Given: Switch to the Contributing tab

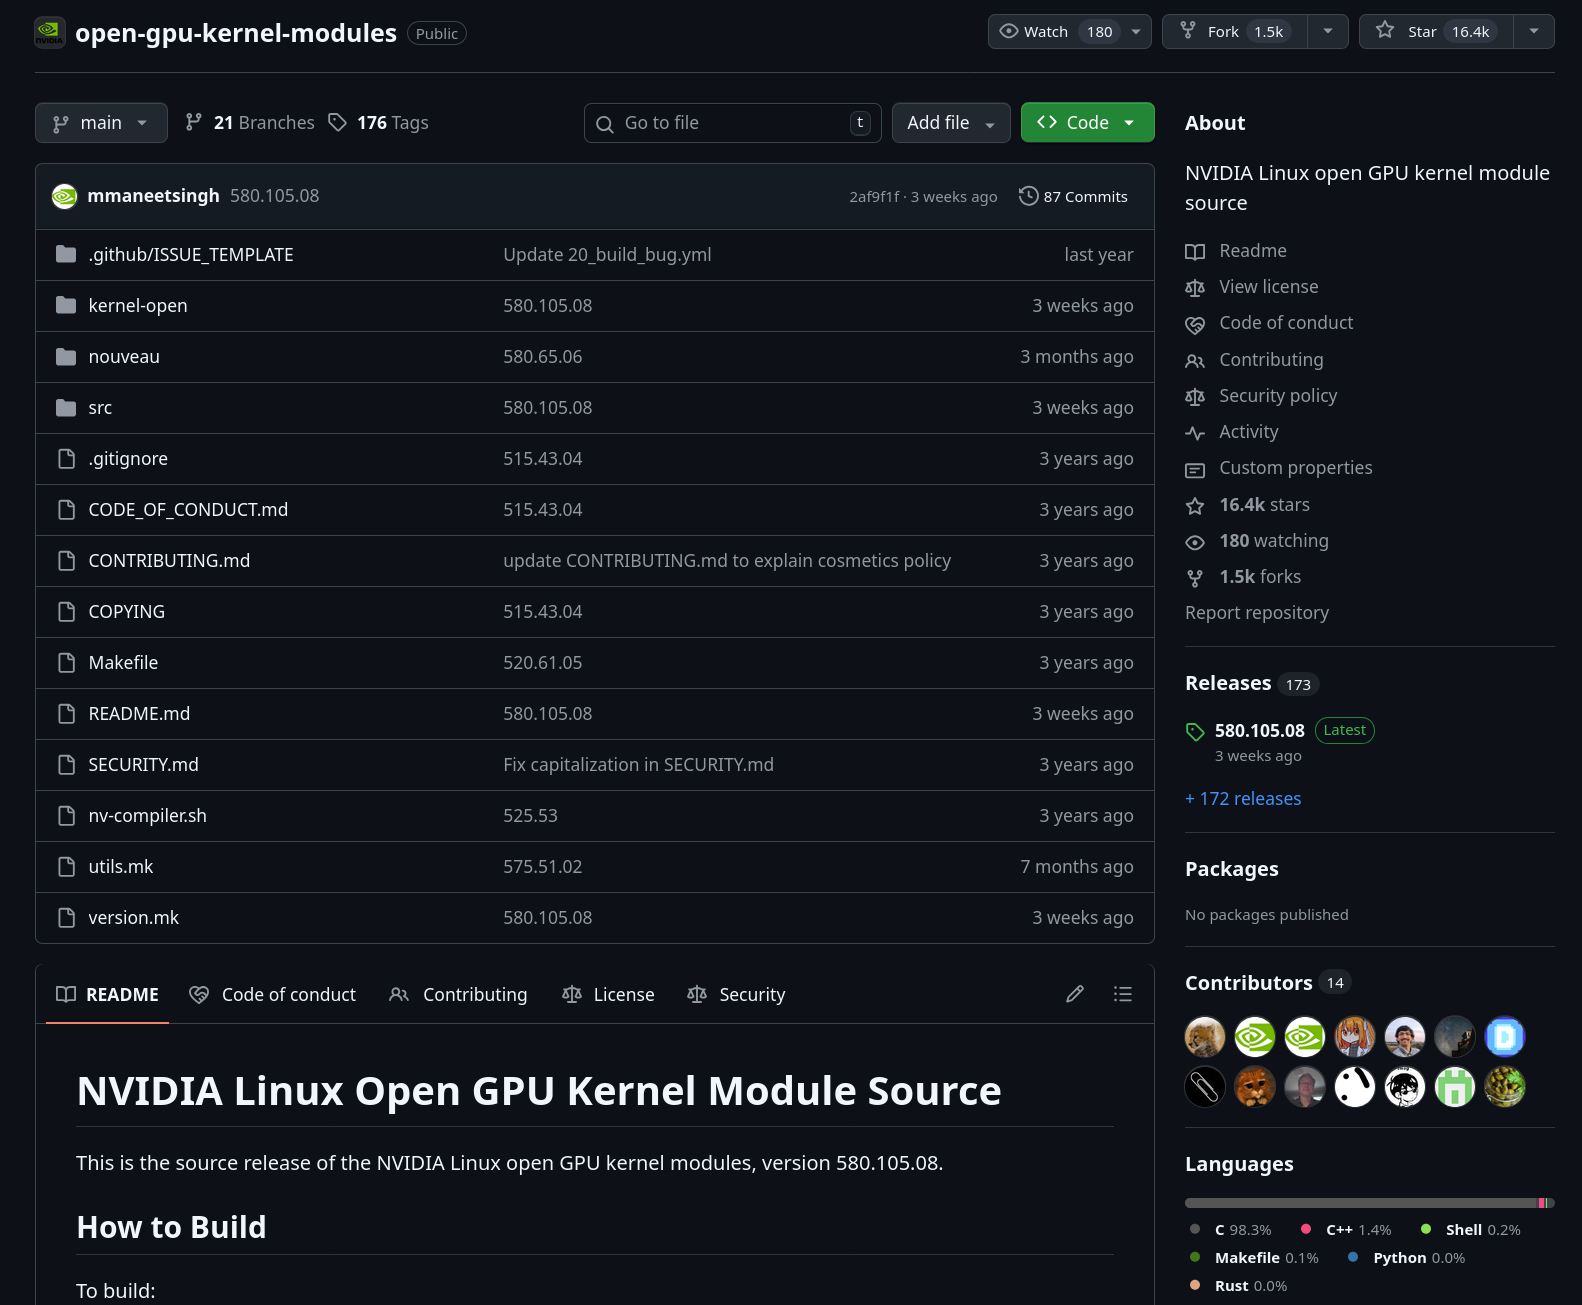Looking at the screenshot, I should coord(458,994).
